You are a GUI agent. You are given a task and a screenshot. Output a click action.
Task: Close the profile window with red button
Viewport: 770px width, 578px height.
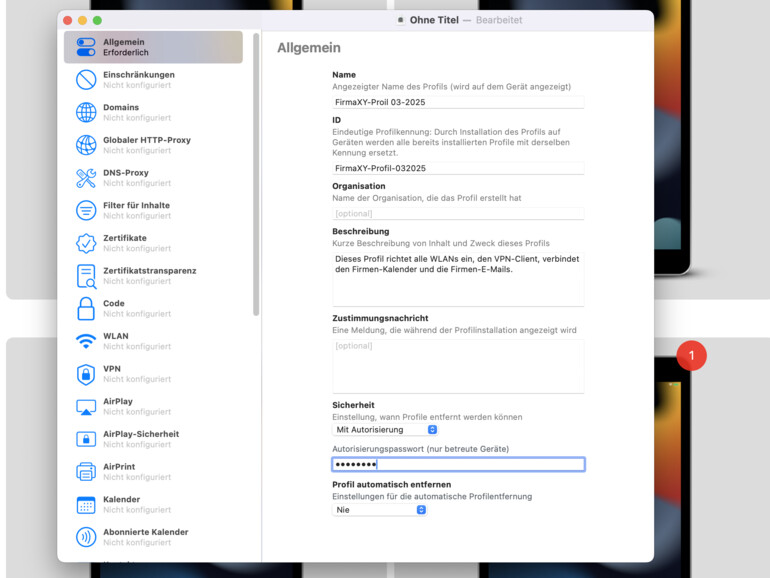point(68,20)
